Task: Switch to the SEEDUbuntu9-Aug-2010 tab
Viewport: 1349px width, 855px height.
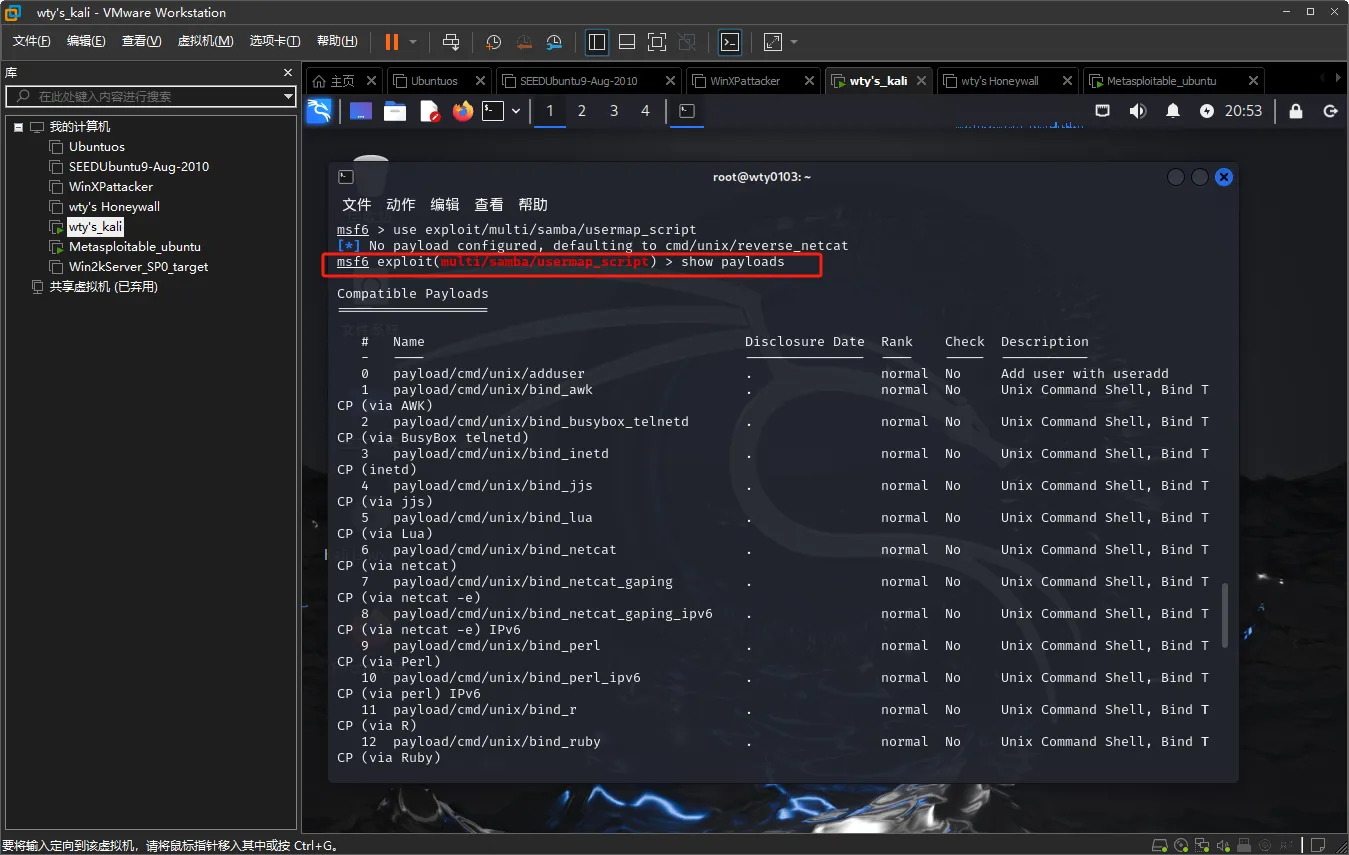Action: click(x=579, y=81)
